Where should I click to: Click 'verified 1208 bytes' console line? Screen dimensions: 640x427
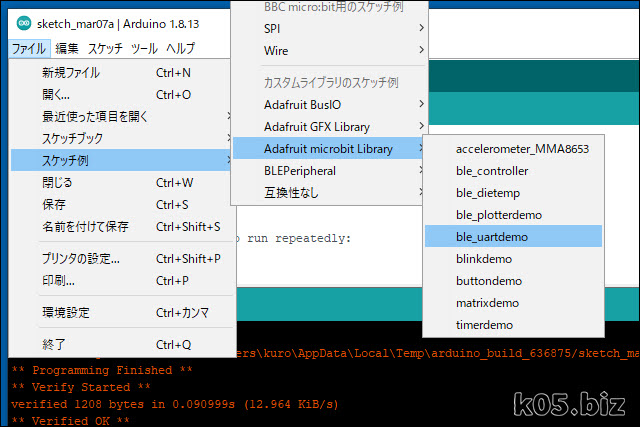coord(175,404)
